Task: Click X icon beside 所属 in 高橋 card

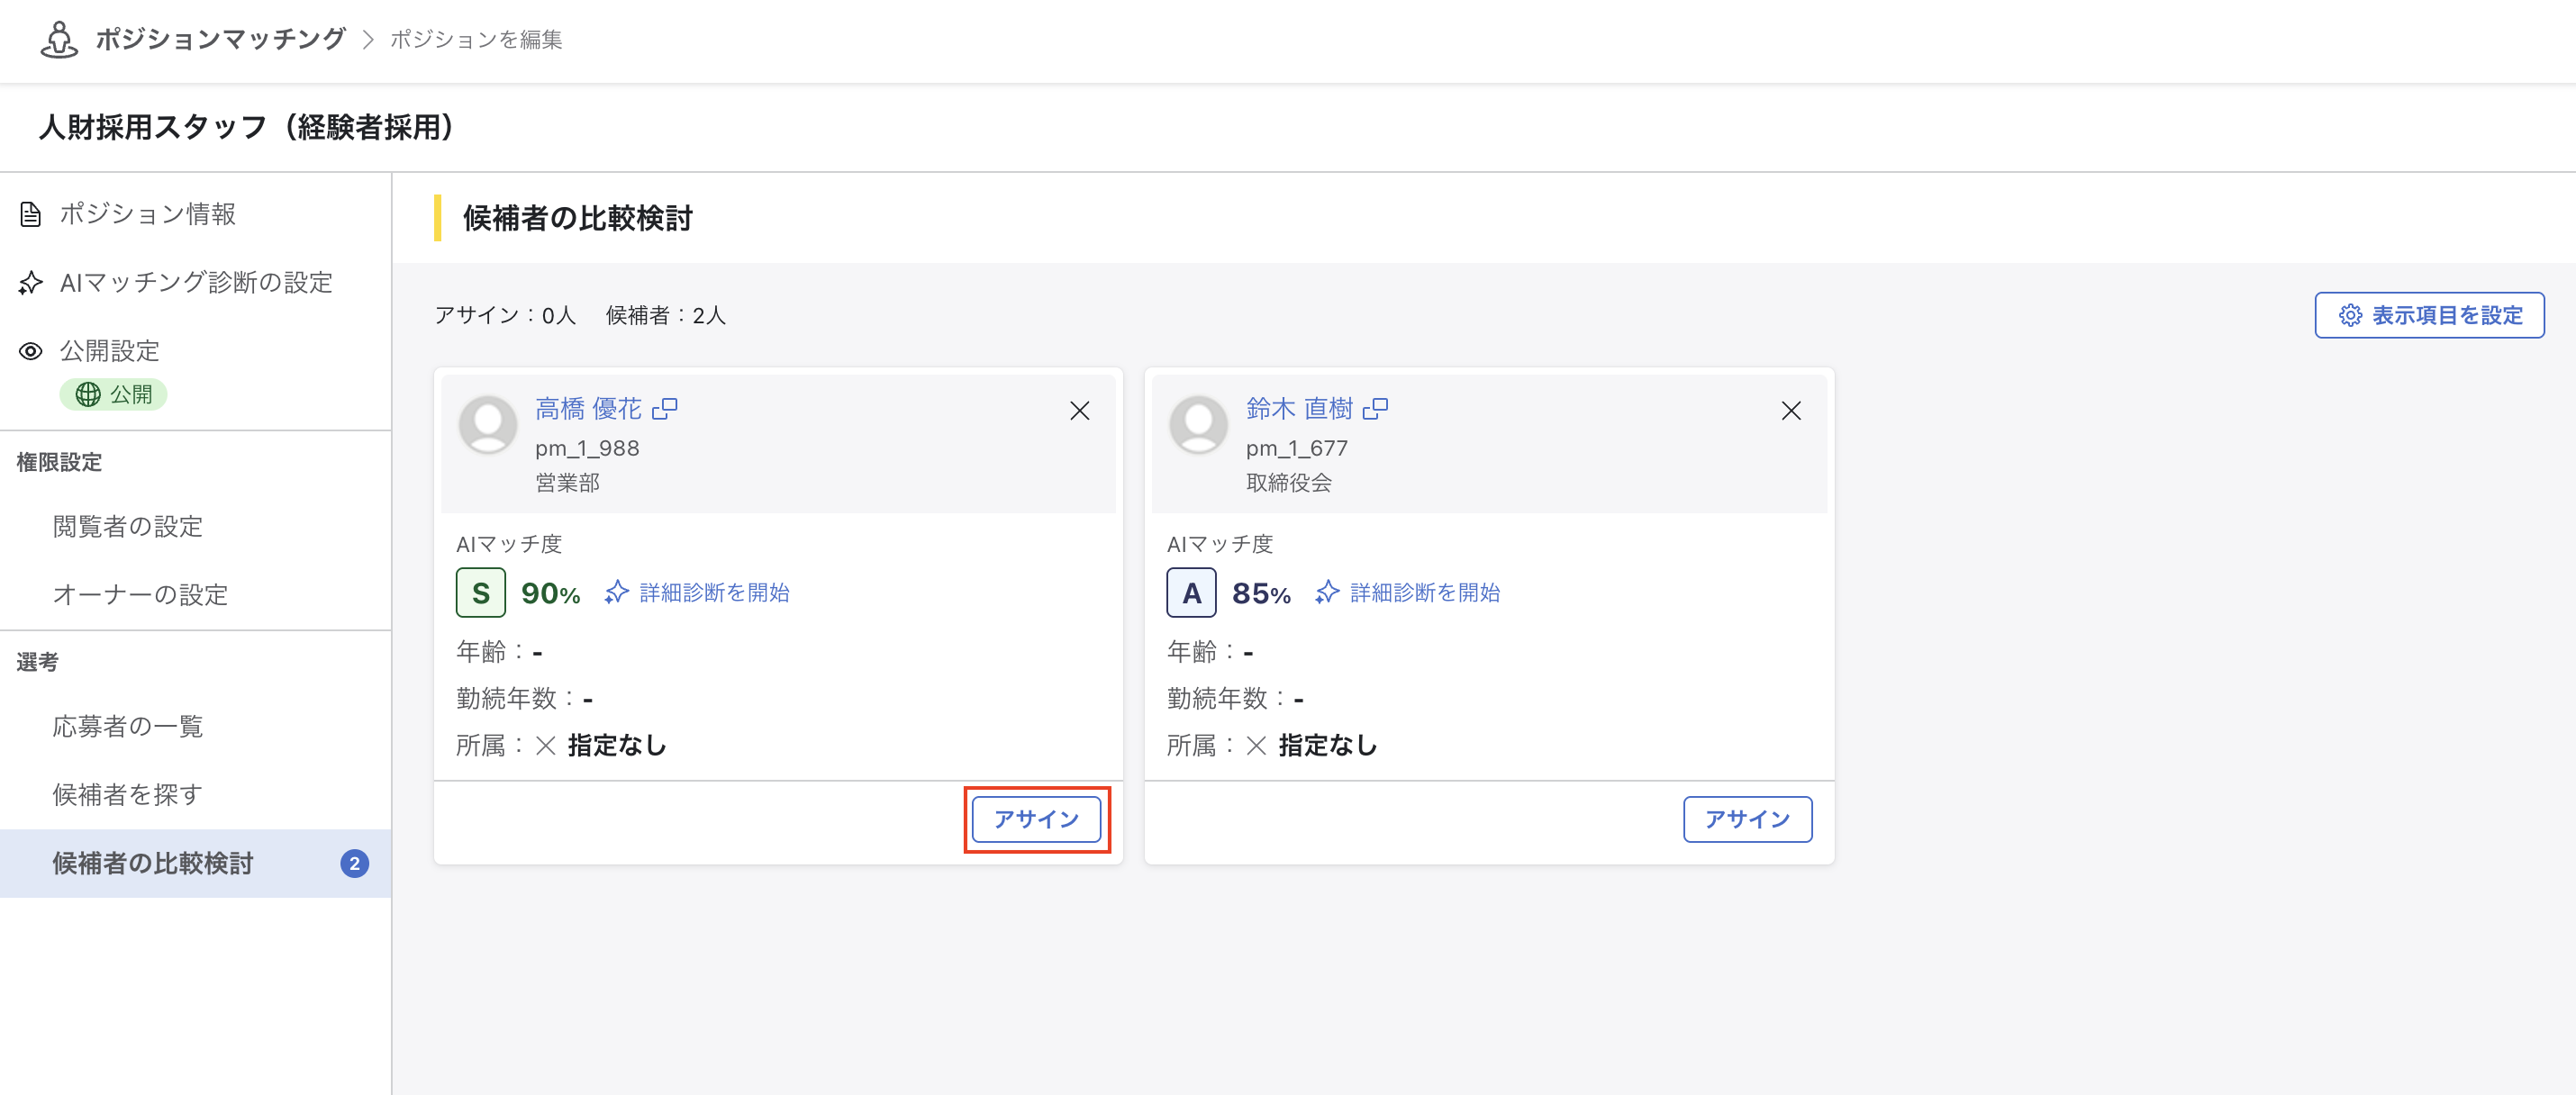Action: pyautogui.click(x=546, y=746)
